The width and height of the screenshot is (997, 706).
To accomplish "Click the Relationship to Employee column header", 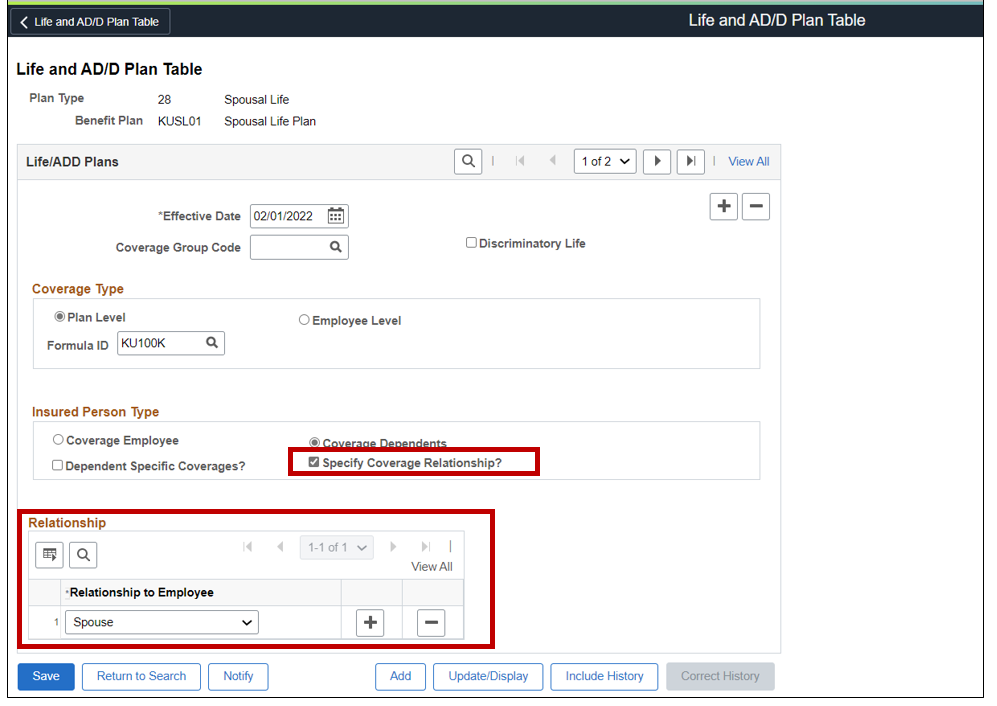I will pos(141,592).
